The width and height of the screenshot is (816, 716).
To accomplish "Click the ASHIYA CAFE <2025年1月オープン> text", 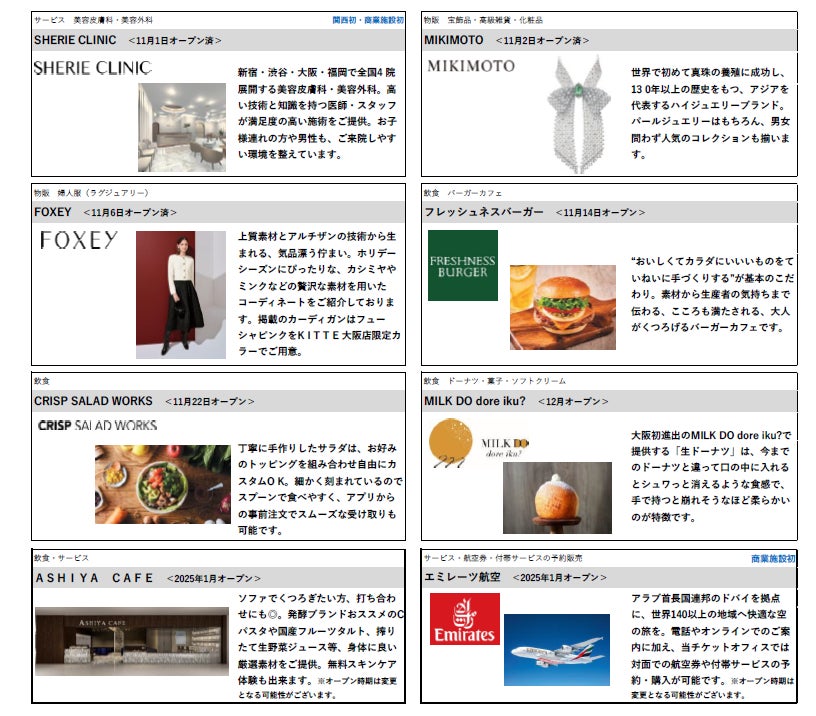I will 214,579.
